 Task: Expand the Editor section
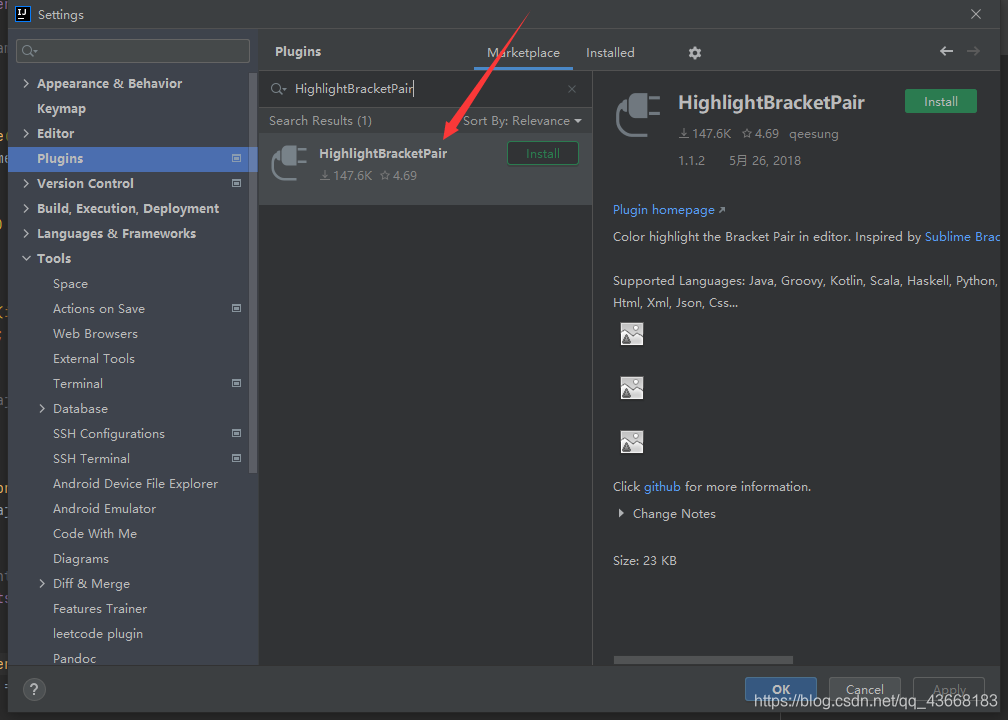coord(26,133)
